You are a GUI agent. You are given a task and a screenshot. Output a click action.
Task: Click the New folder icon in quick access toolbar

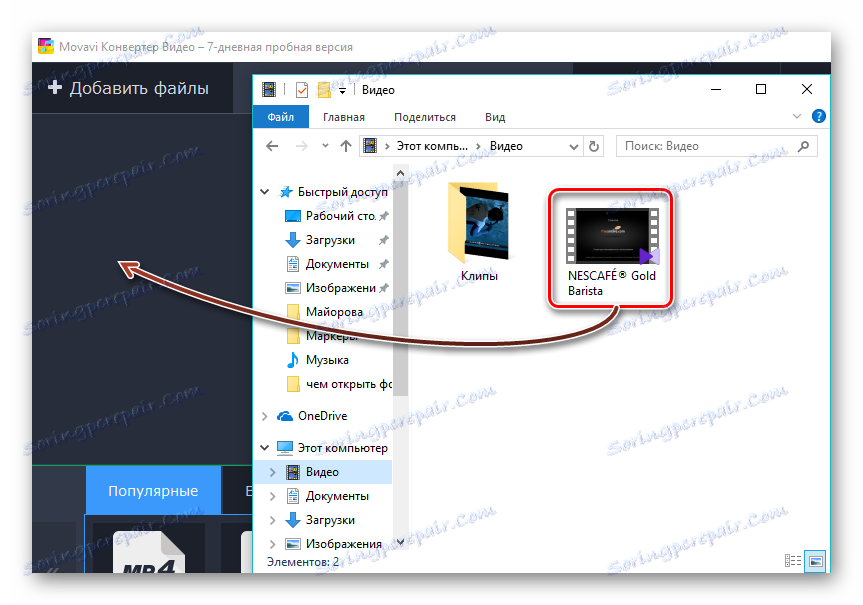pyautogui.click(x=324, y=89)
